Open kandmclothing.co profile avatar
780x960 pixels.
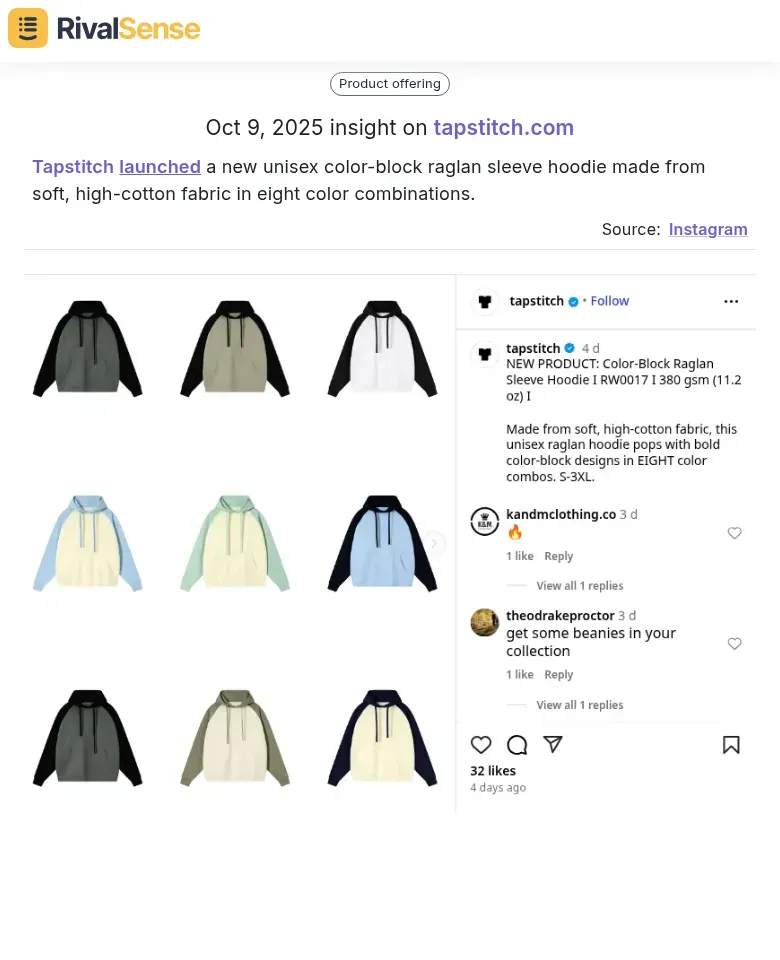[485, 522]
